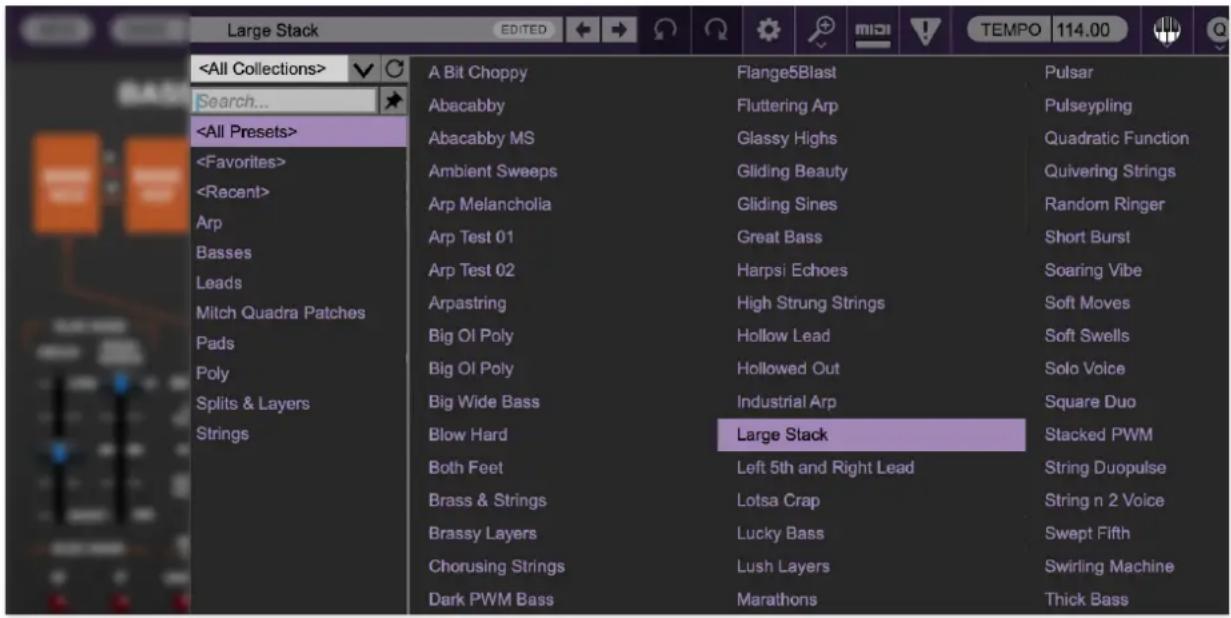
Task: Select the Blow Hard preset
Action: click(467, 434)
